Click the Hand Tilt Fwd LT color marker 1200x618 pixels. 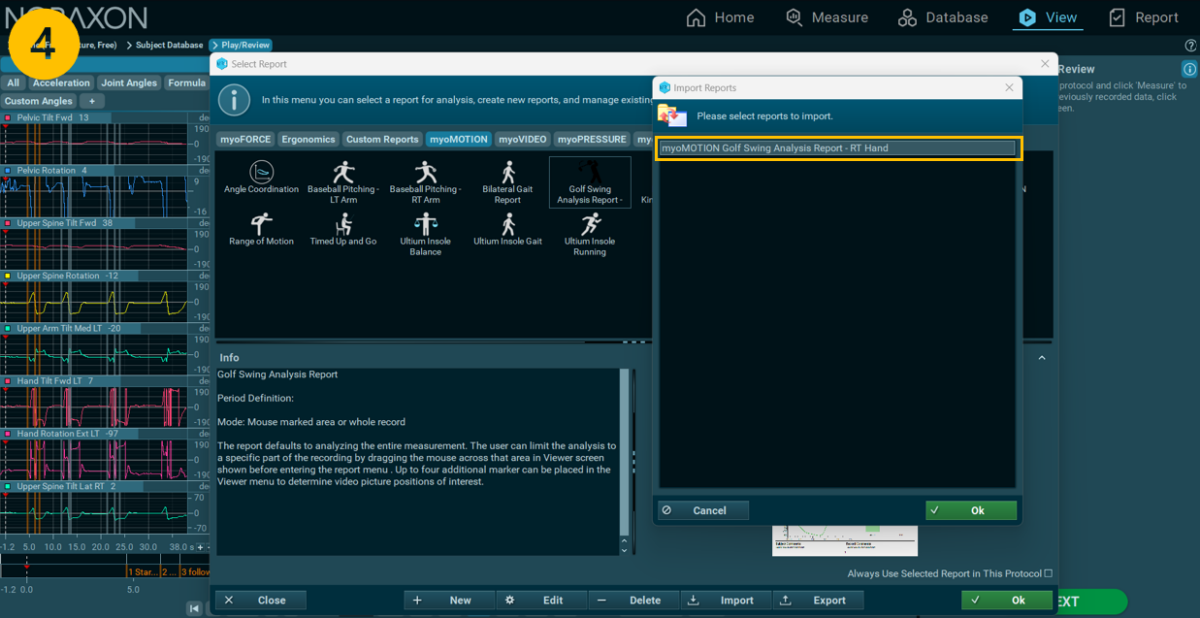7,381
